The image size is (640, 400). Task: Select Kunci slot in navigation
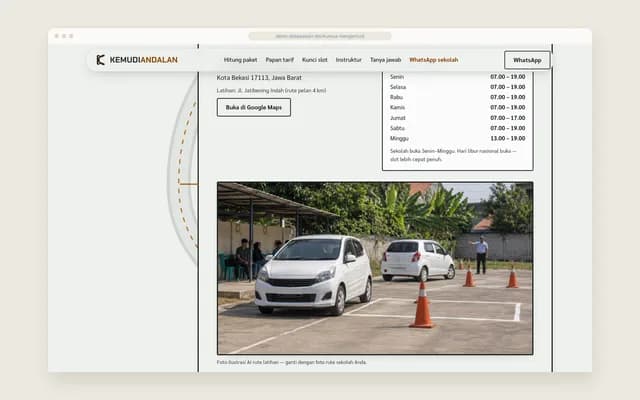(315, 60)
